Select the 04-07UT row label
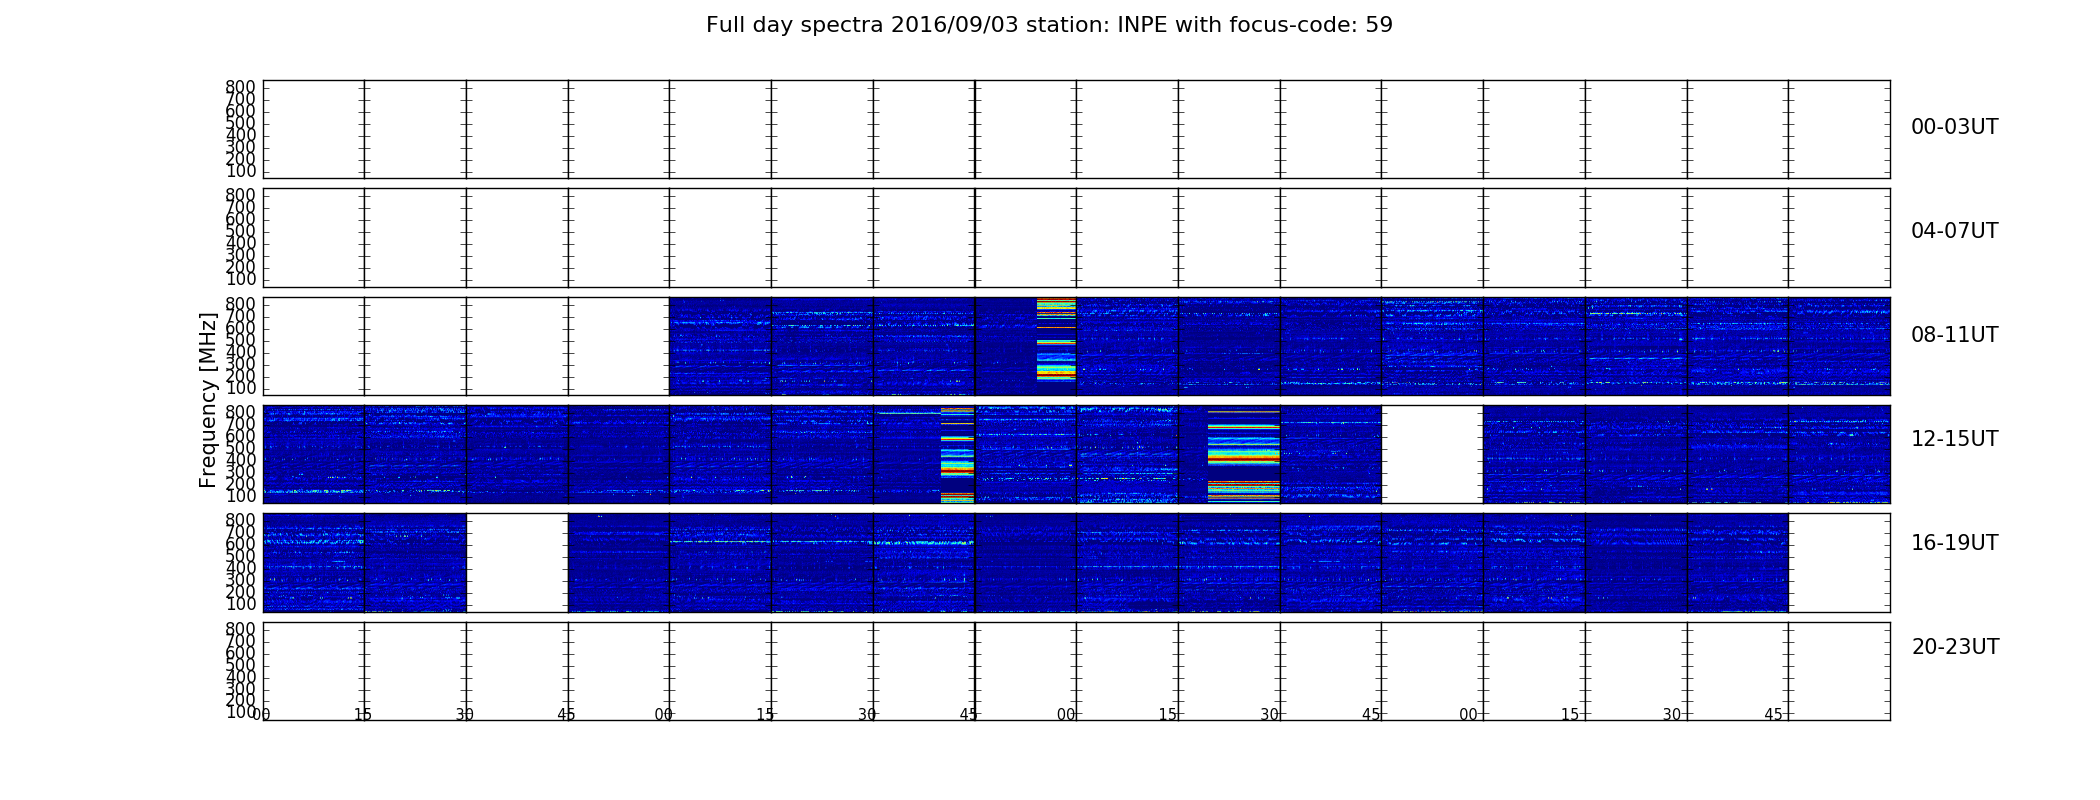Image resolution: width=2100 pixels, height=800 pixels. [x=1954, y=231]
